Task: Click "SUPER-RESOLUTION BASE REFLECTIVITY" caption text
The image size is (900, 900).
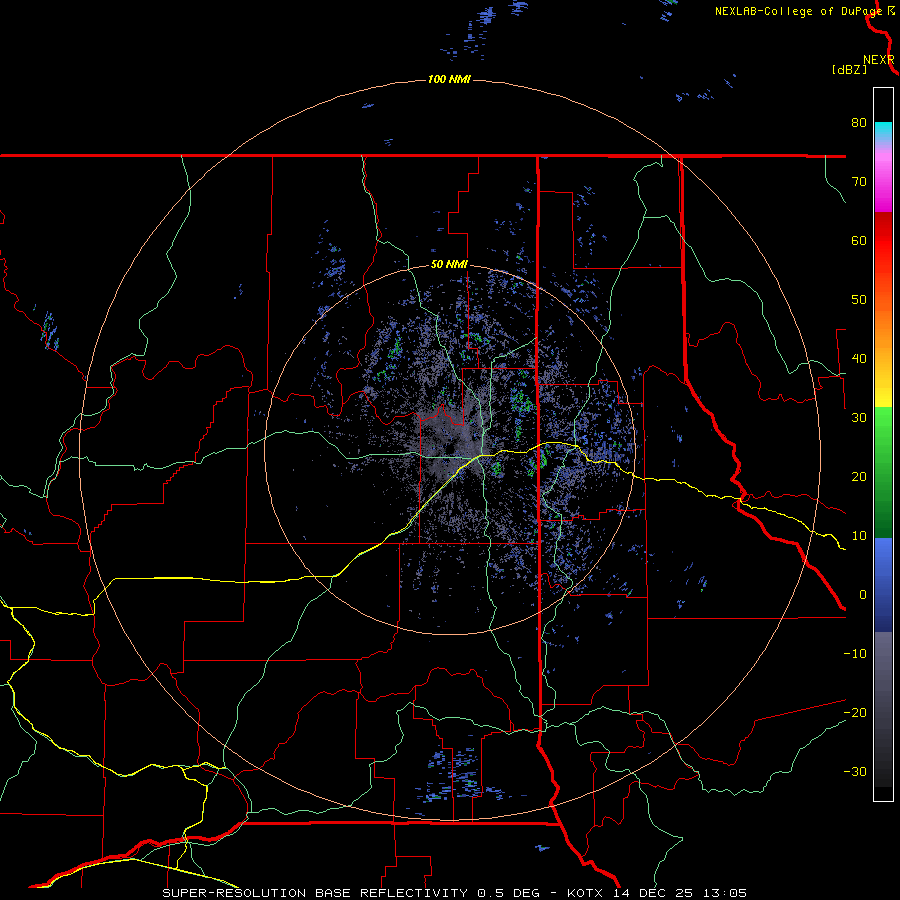Action: click(315, 893)
